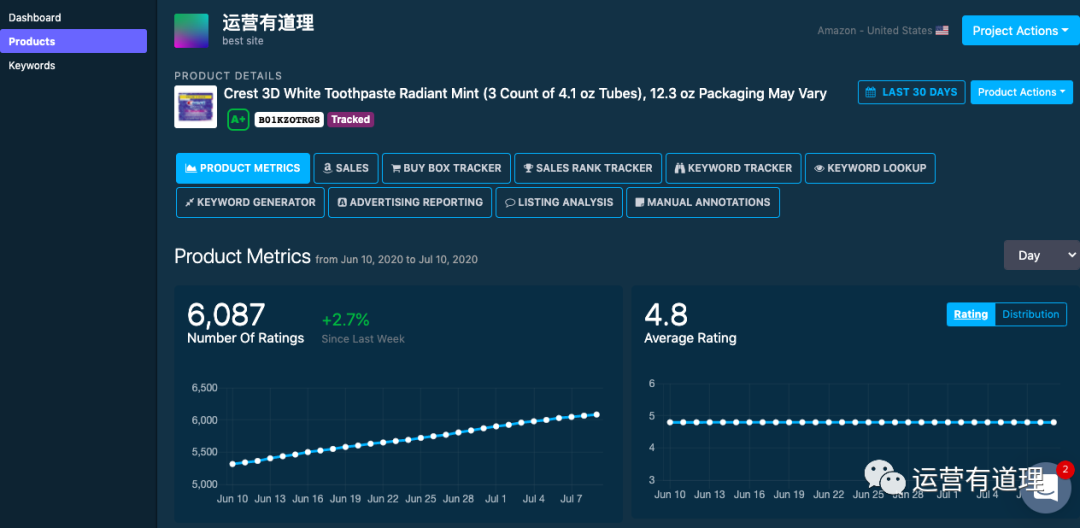1080x528 pixels.
Task: Click the last data point in ratings chart
Action: pyautogui.click(x=596, y=414)
